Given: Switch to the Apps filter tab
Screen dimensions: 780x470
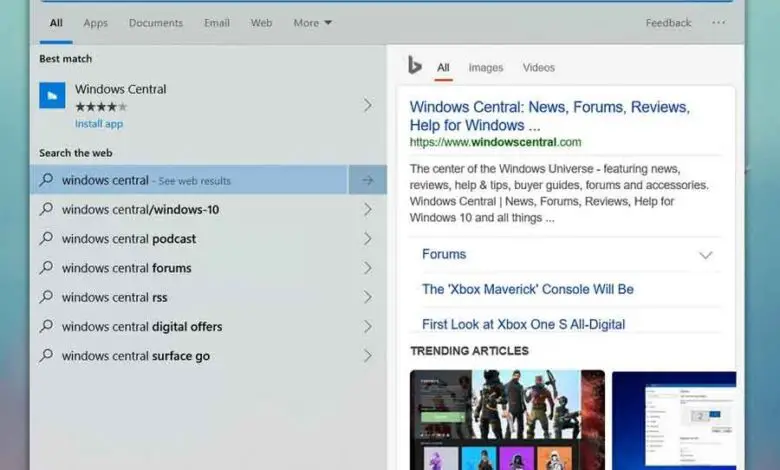Looking at the screenshot, I should pos(96,23).
